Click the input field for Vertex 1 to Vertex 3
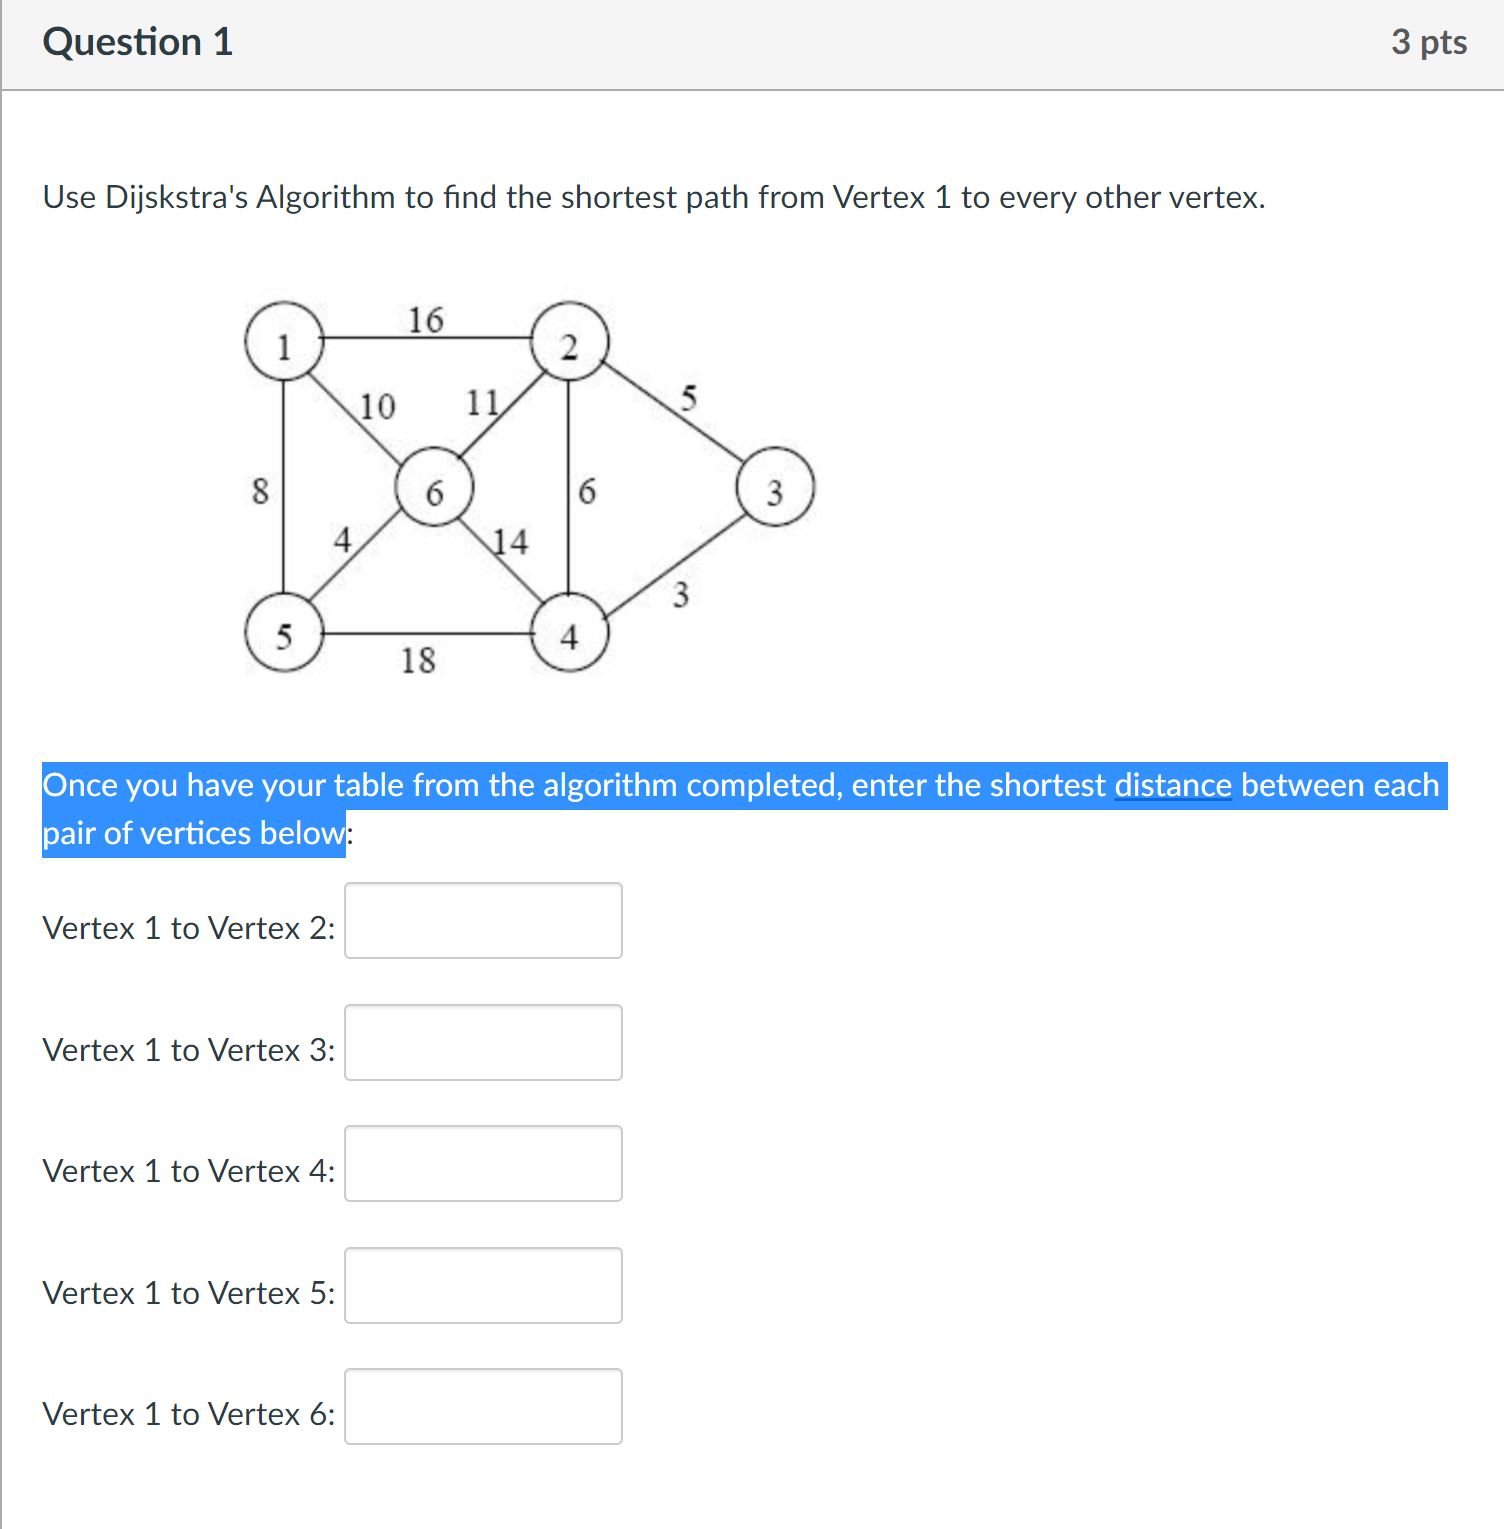The height and width of the screenshot is (1529, 1504). pyautogui.click(x=482, y=1043)
